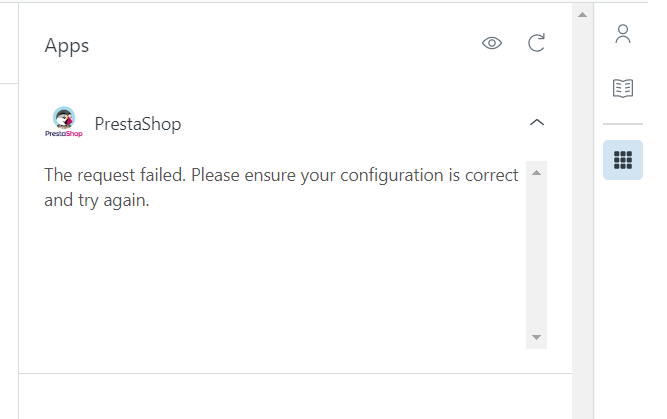The width and height of the screenshot is (667, 419).
Task: Click the PrestaShop logo icon
Action: pyautogui.click(x=63, y=122)
